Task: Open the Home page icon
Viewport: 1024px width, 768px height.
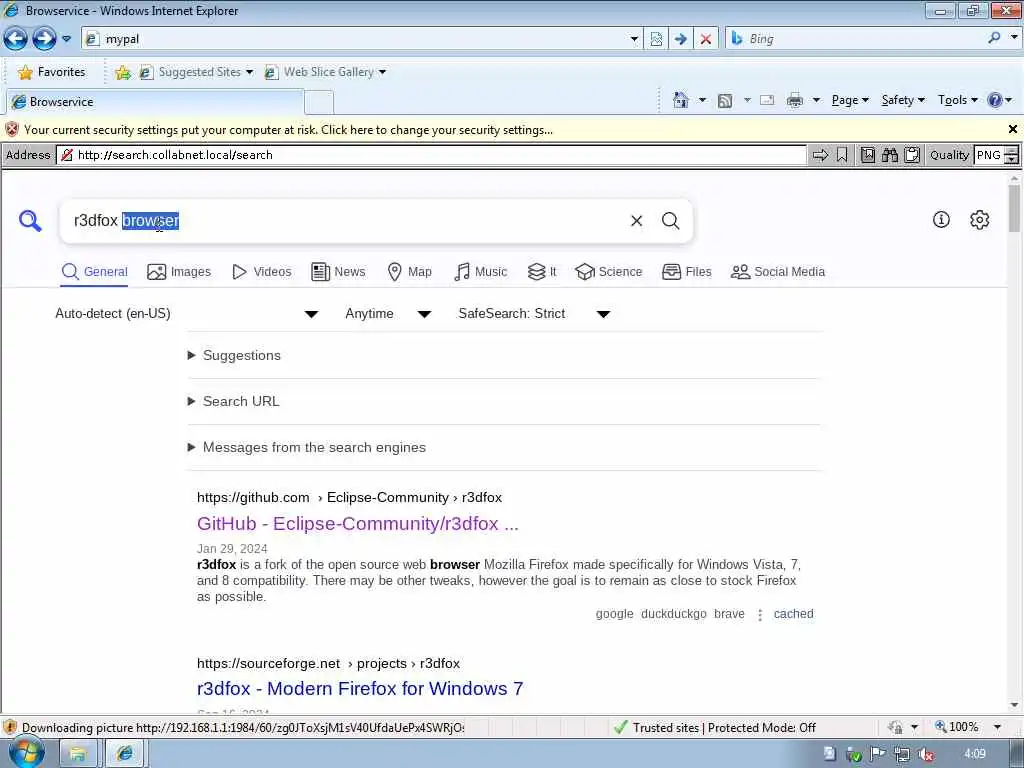Action: [680, 100]
